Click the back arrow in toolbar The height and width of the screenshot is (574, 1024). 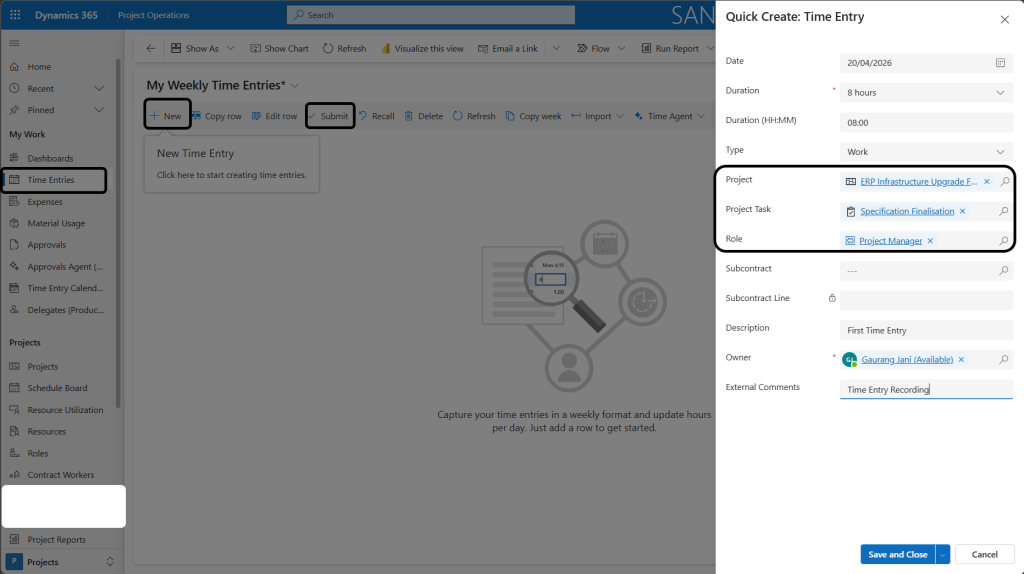(x=151, y=48)
